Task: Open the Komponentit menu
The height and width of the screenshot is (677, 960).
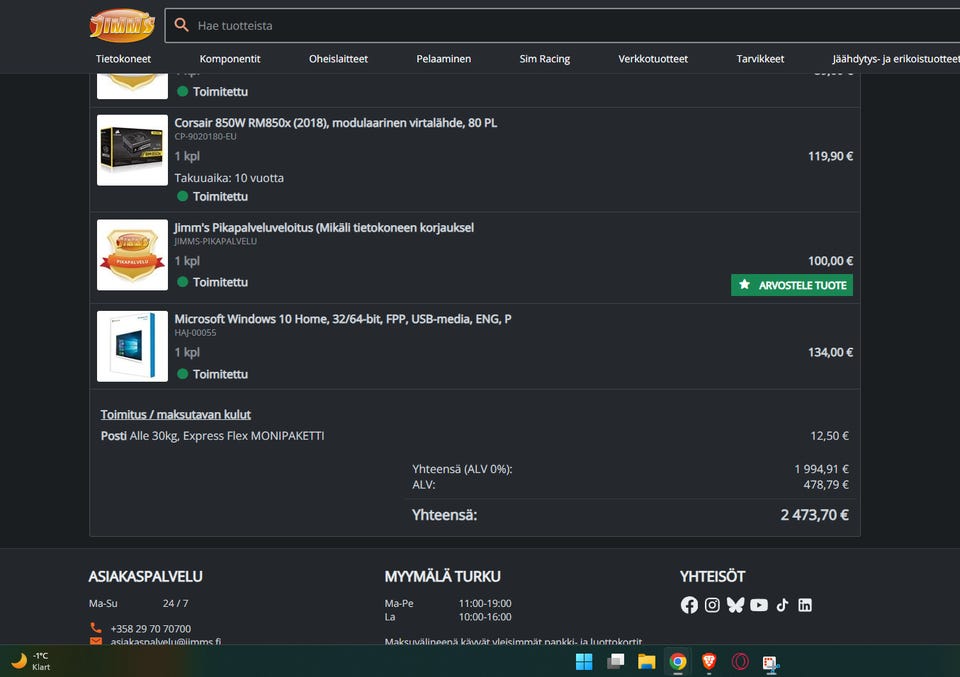Action: (x=230, y=59)
